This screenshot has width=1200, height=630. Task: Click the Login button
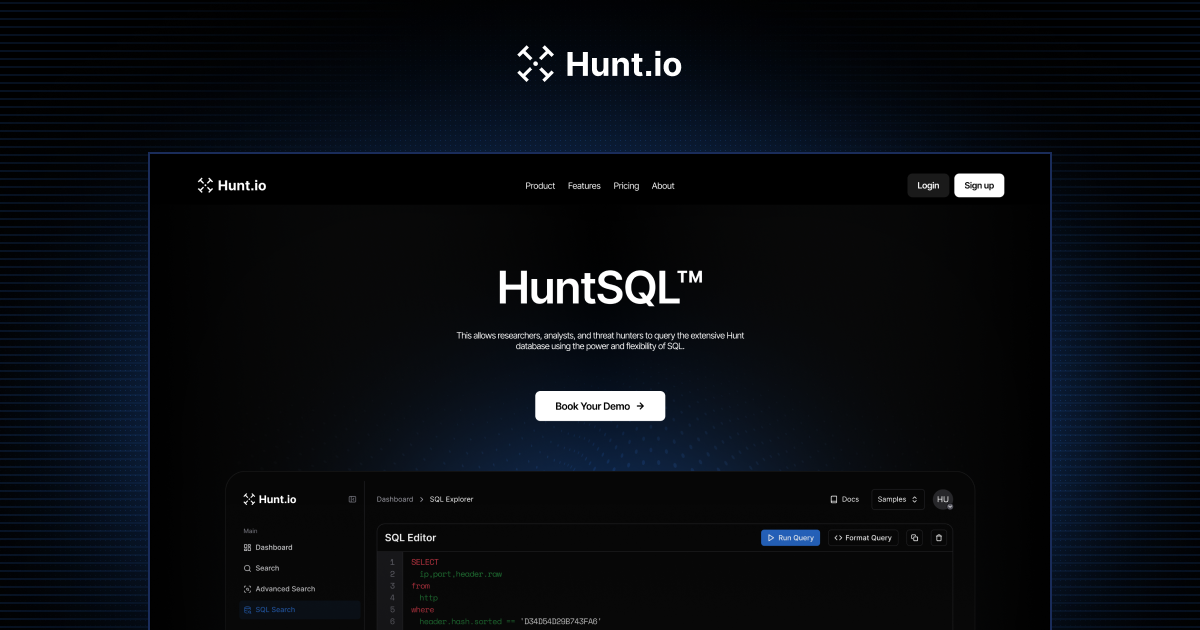pyautogui.click(x=928, y=185)
